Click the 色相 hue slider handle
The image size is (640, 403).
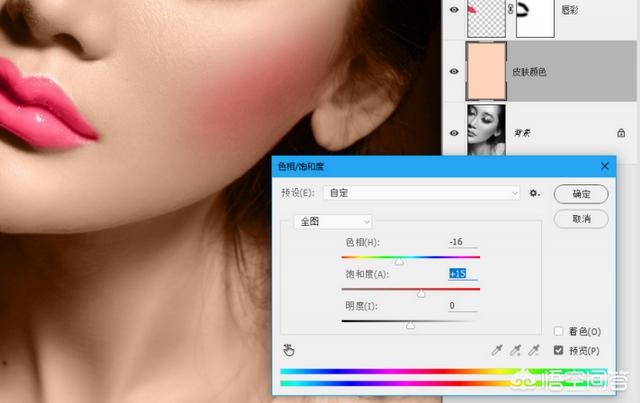tap(399, 261)
